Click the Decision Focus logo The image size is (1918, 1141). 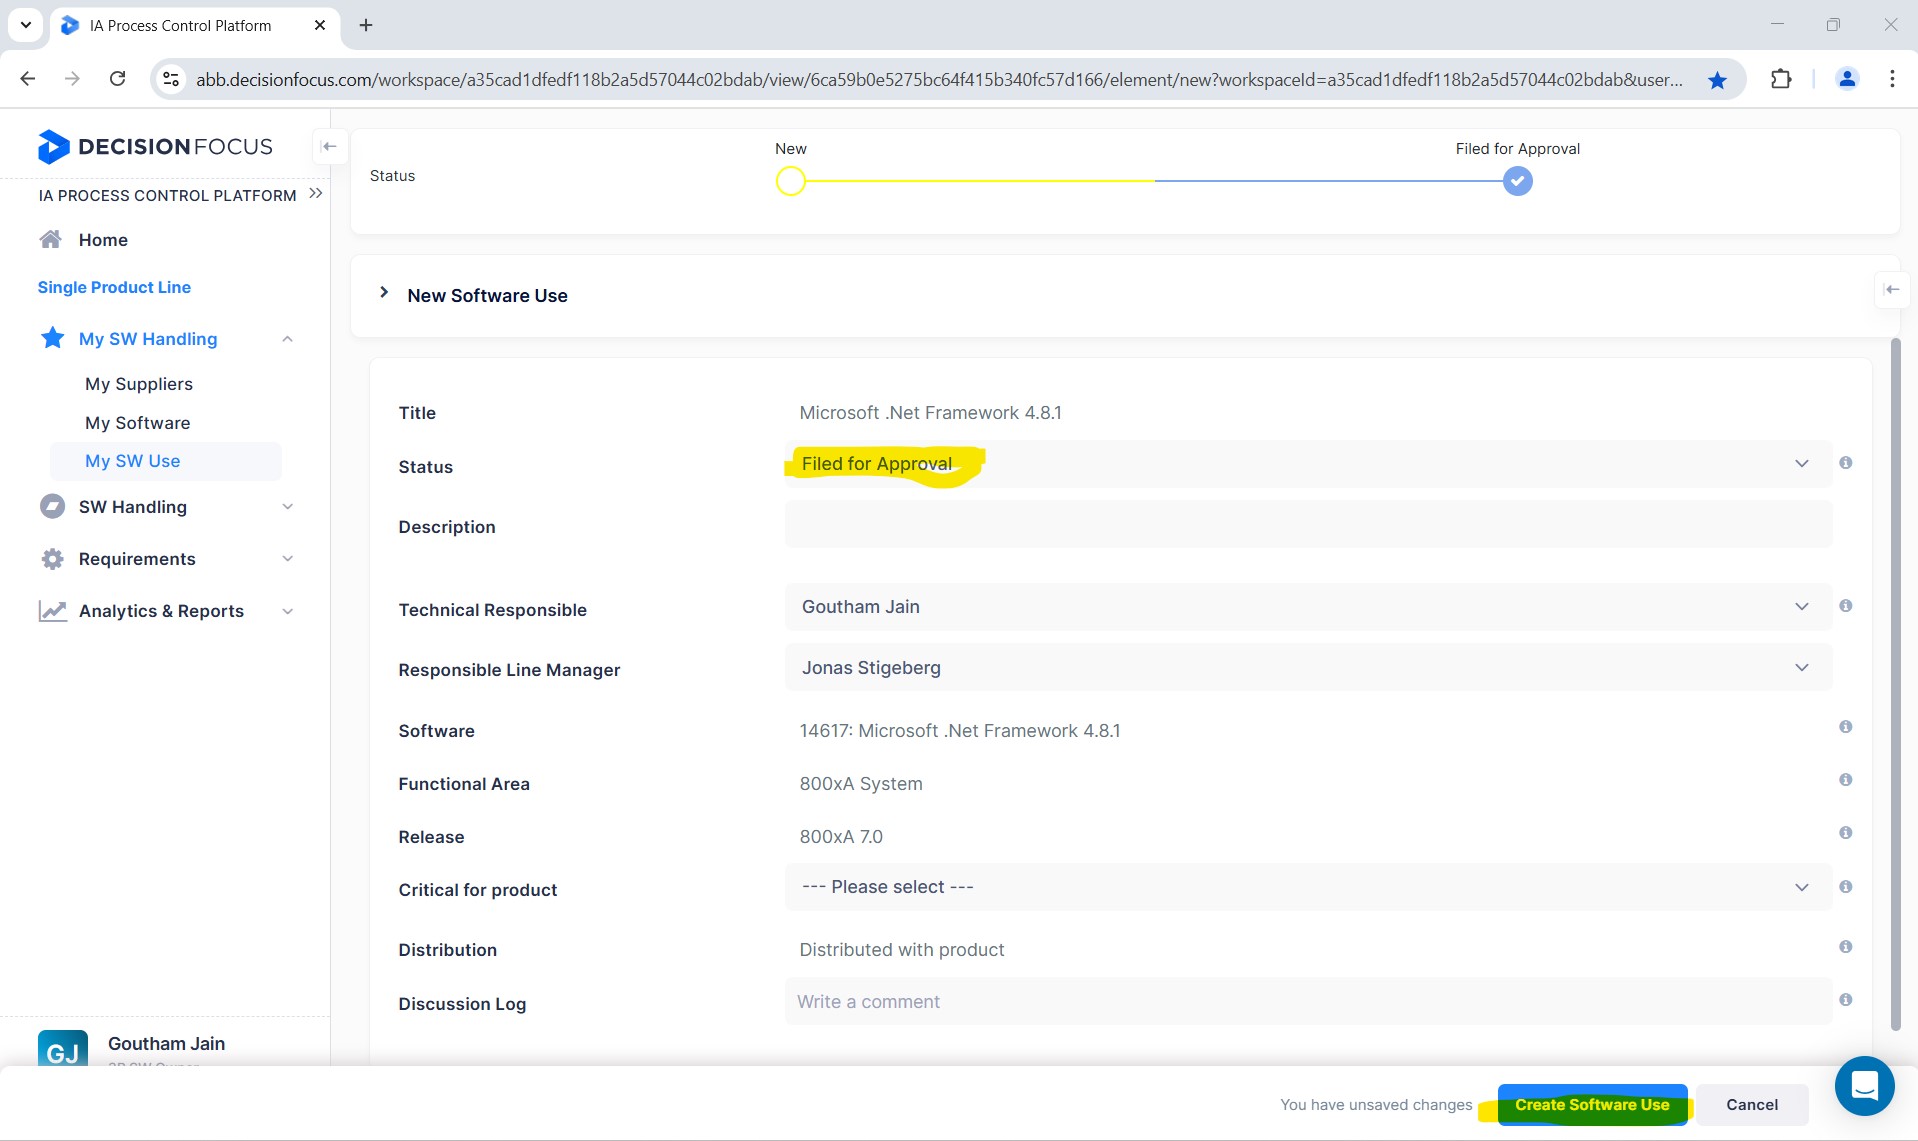point(155,146)
